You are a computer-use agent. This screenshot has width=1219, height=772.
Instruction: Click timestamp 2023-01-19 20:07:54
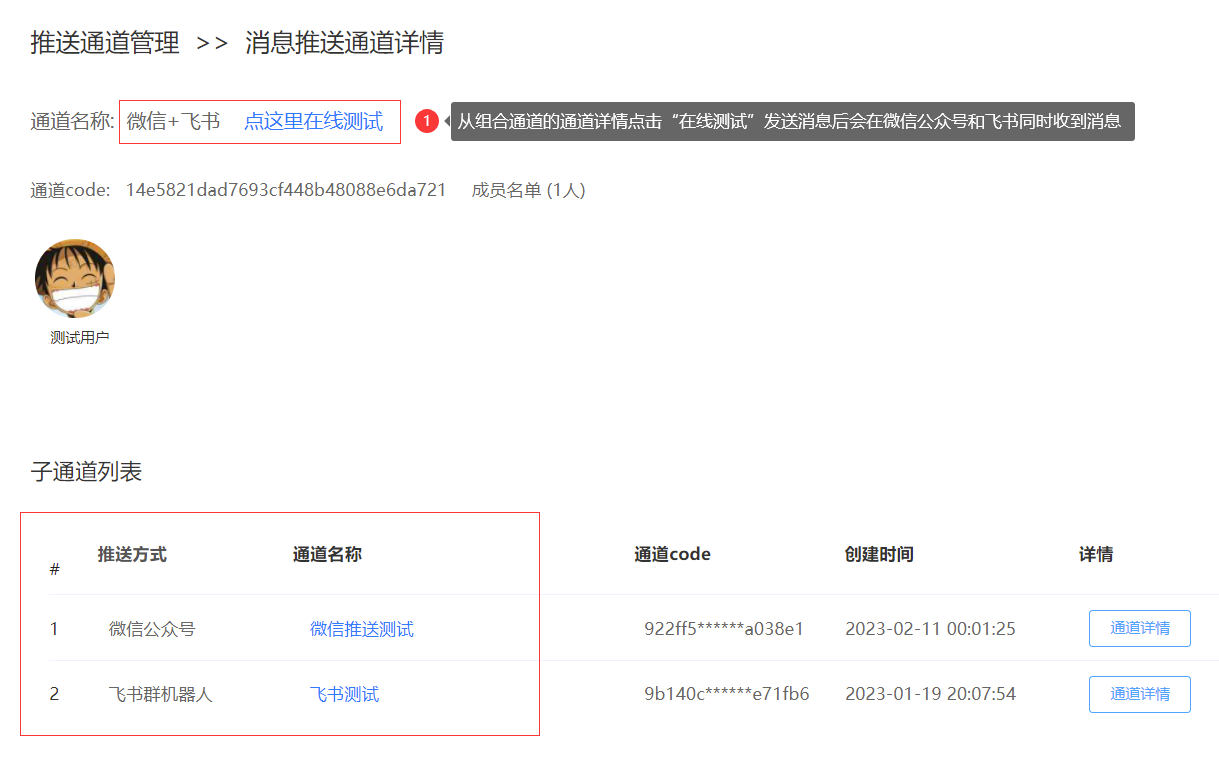coord(930,694)
